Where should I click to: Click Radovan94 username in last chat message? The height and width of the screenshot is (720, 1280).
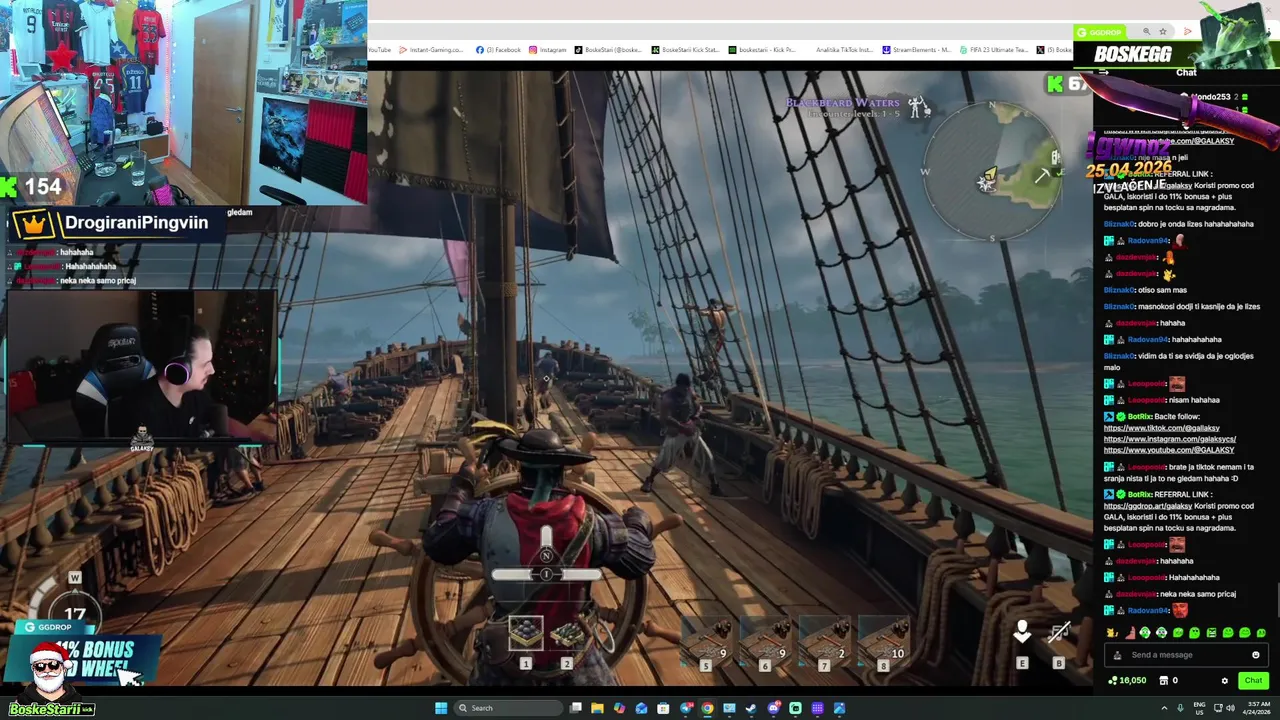point(1149,610)
